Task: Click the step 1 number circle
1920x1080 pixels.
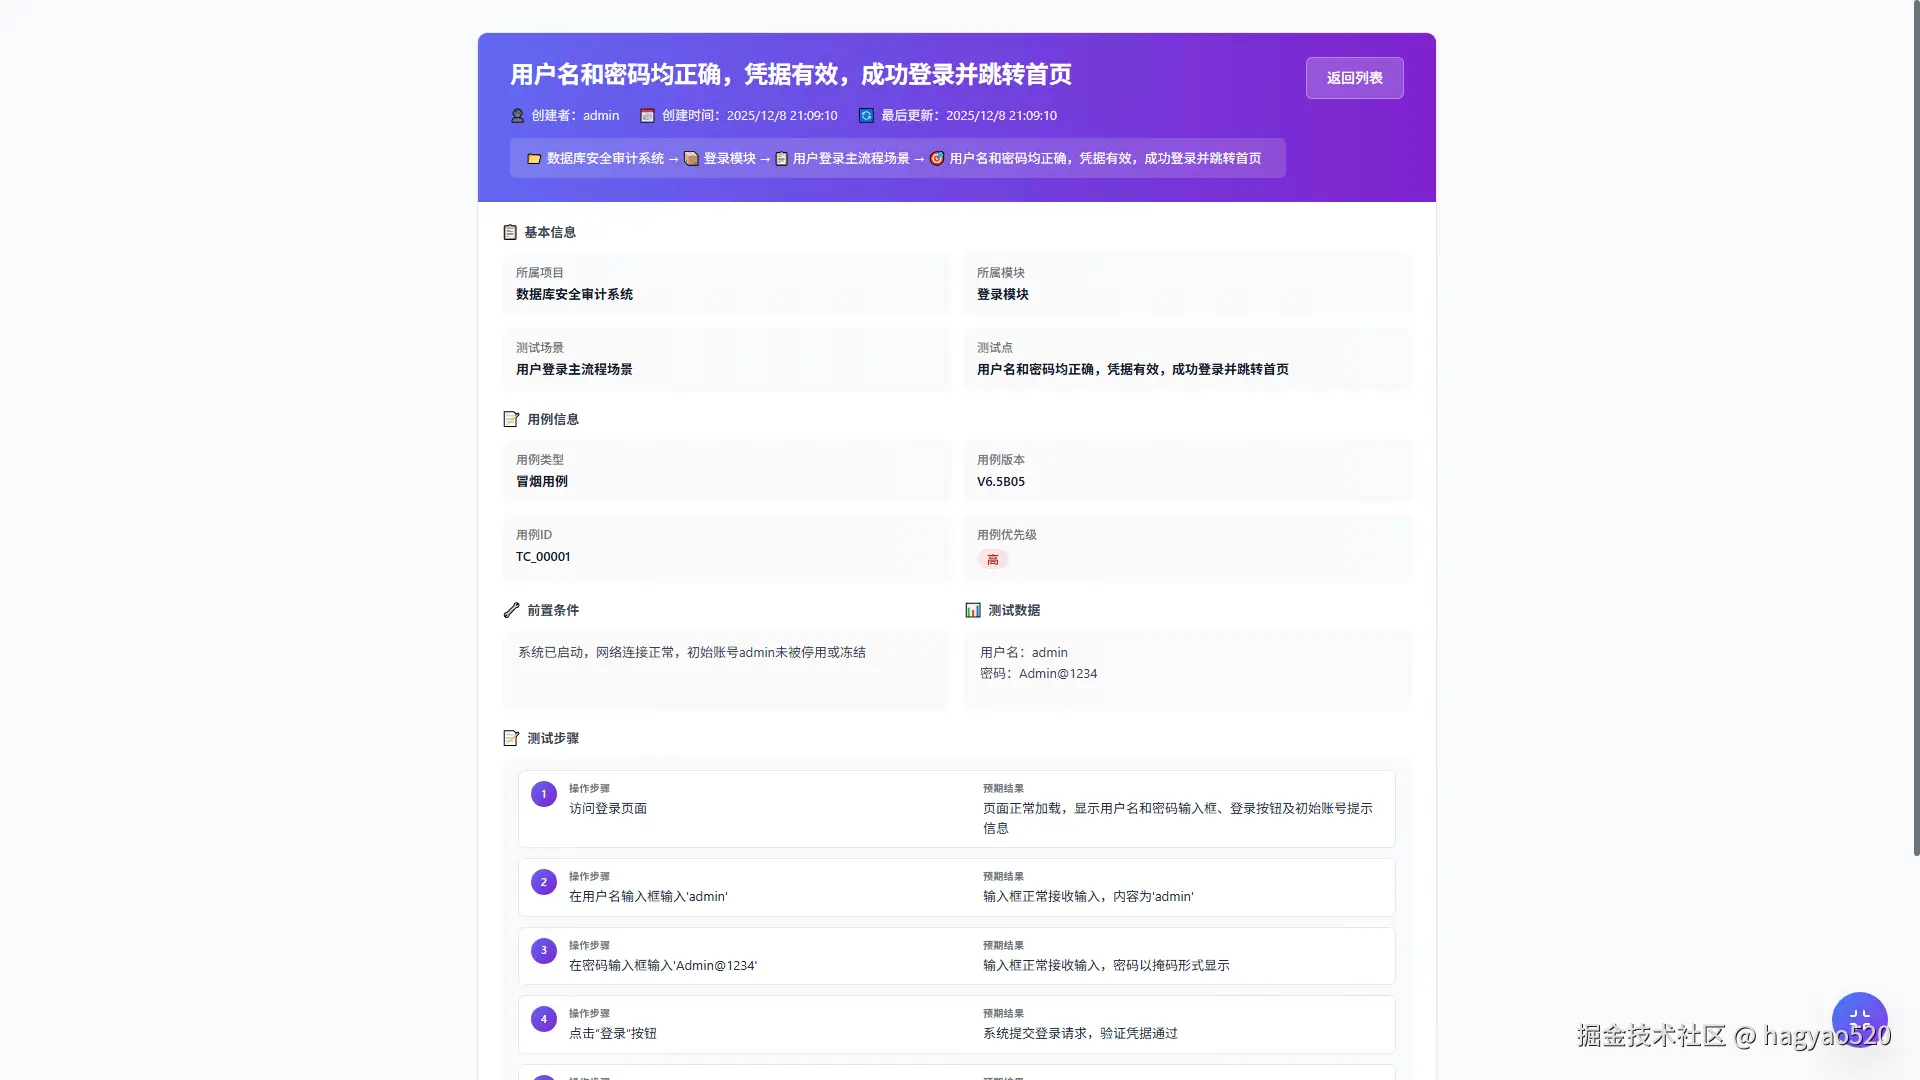Action: [543, 793]
